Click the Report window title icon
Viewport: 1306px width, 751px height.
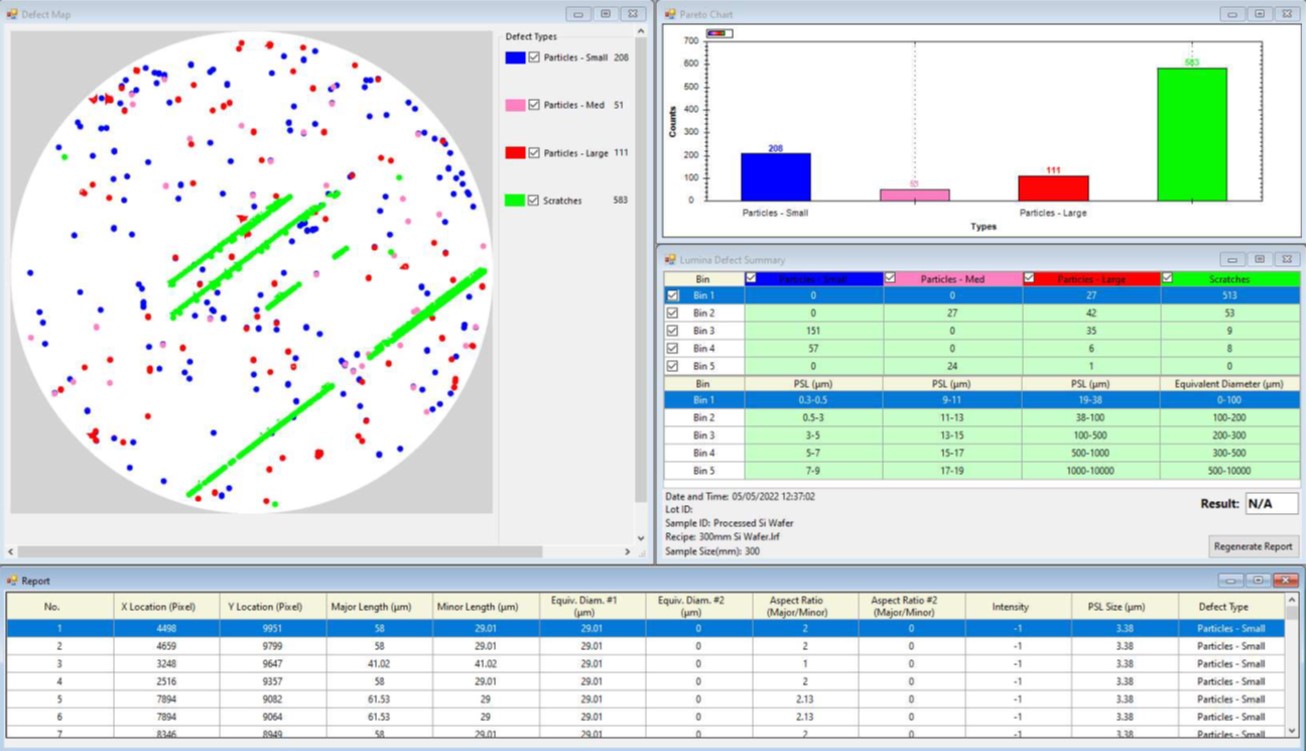pyautogui.click(x=12, y=580)
